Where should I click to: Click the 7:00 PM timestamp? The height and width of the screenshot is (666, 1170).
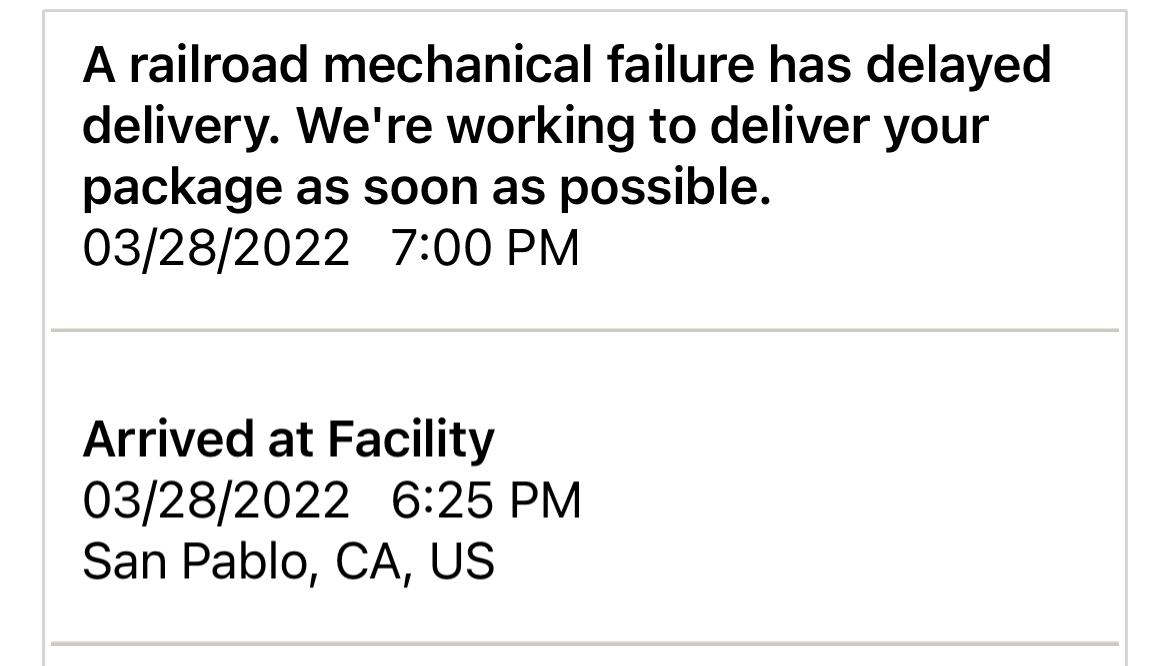click(x=485, y=248)
